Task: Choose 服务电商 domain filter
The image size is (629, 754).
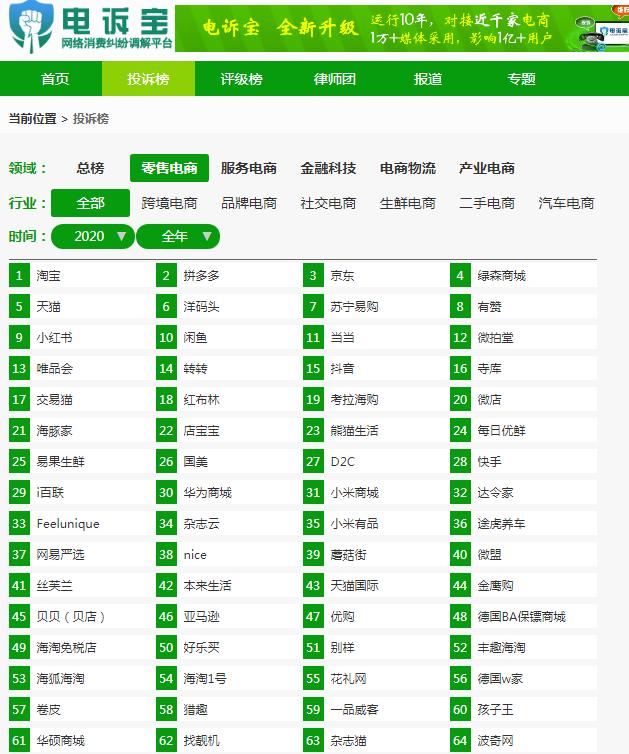Action: tap(249, 168)
